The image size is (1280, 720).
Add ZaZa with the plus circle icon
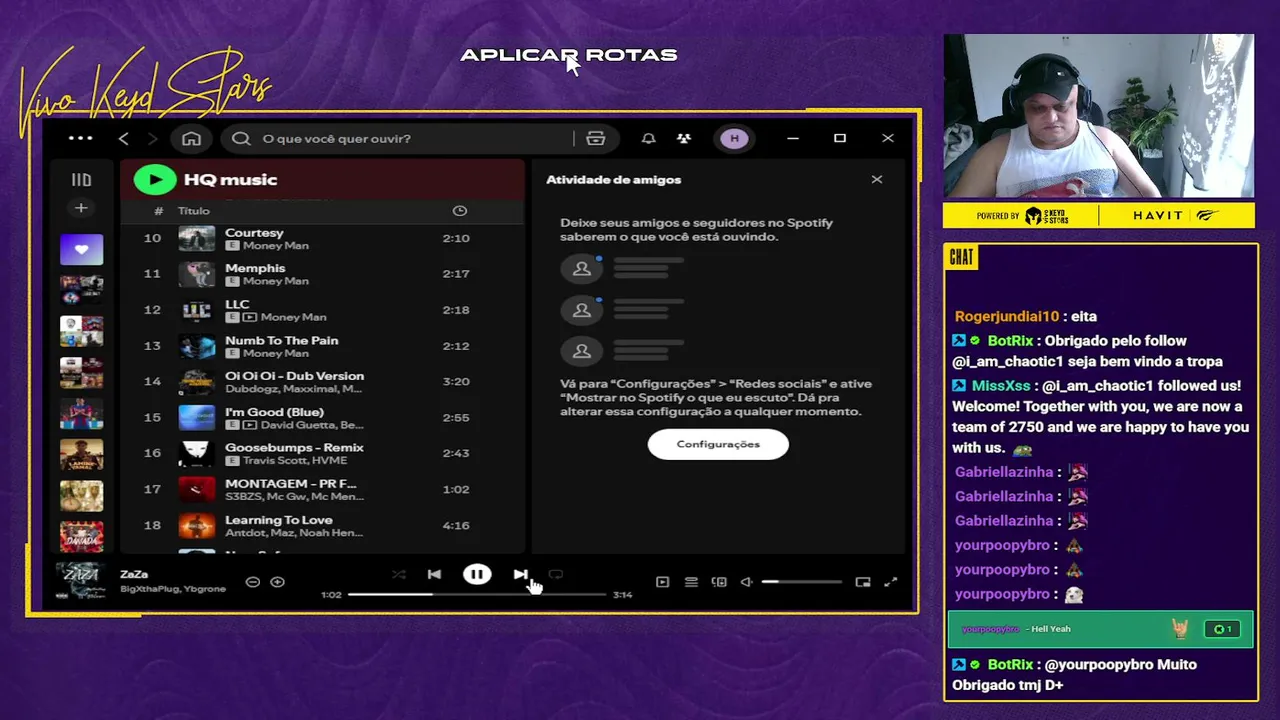coord(278,582)
